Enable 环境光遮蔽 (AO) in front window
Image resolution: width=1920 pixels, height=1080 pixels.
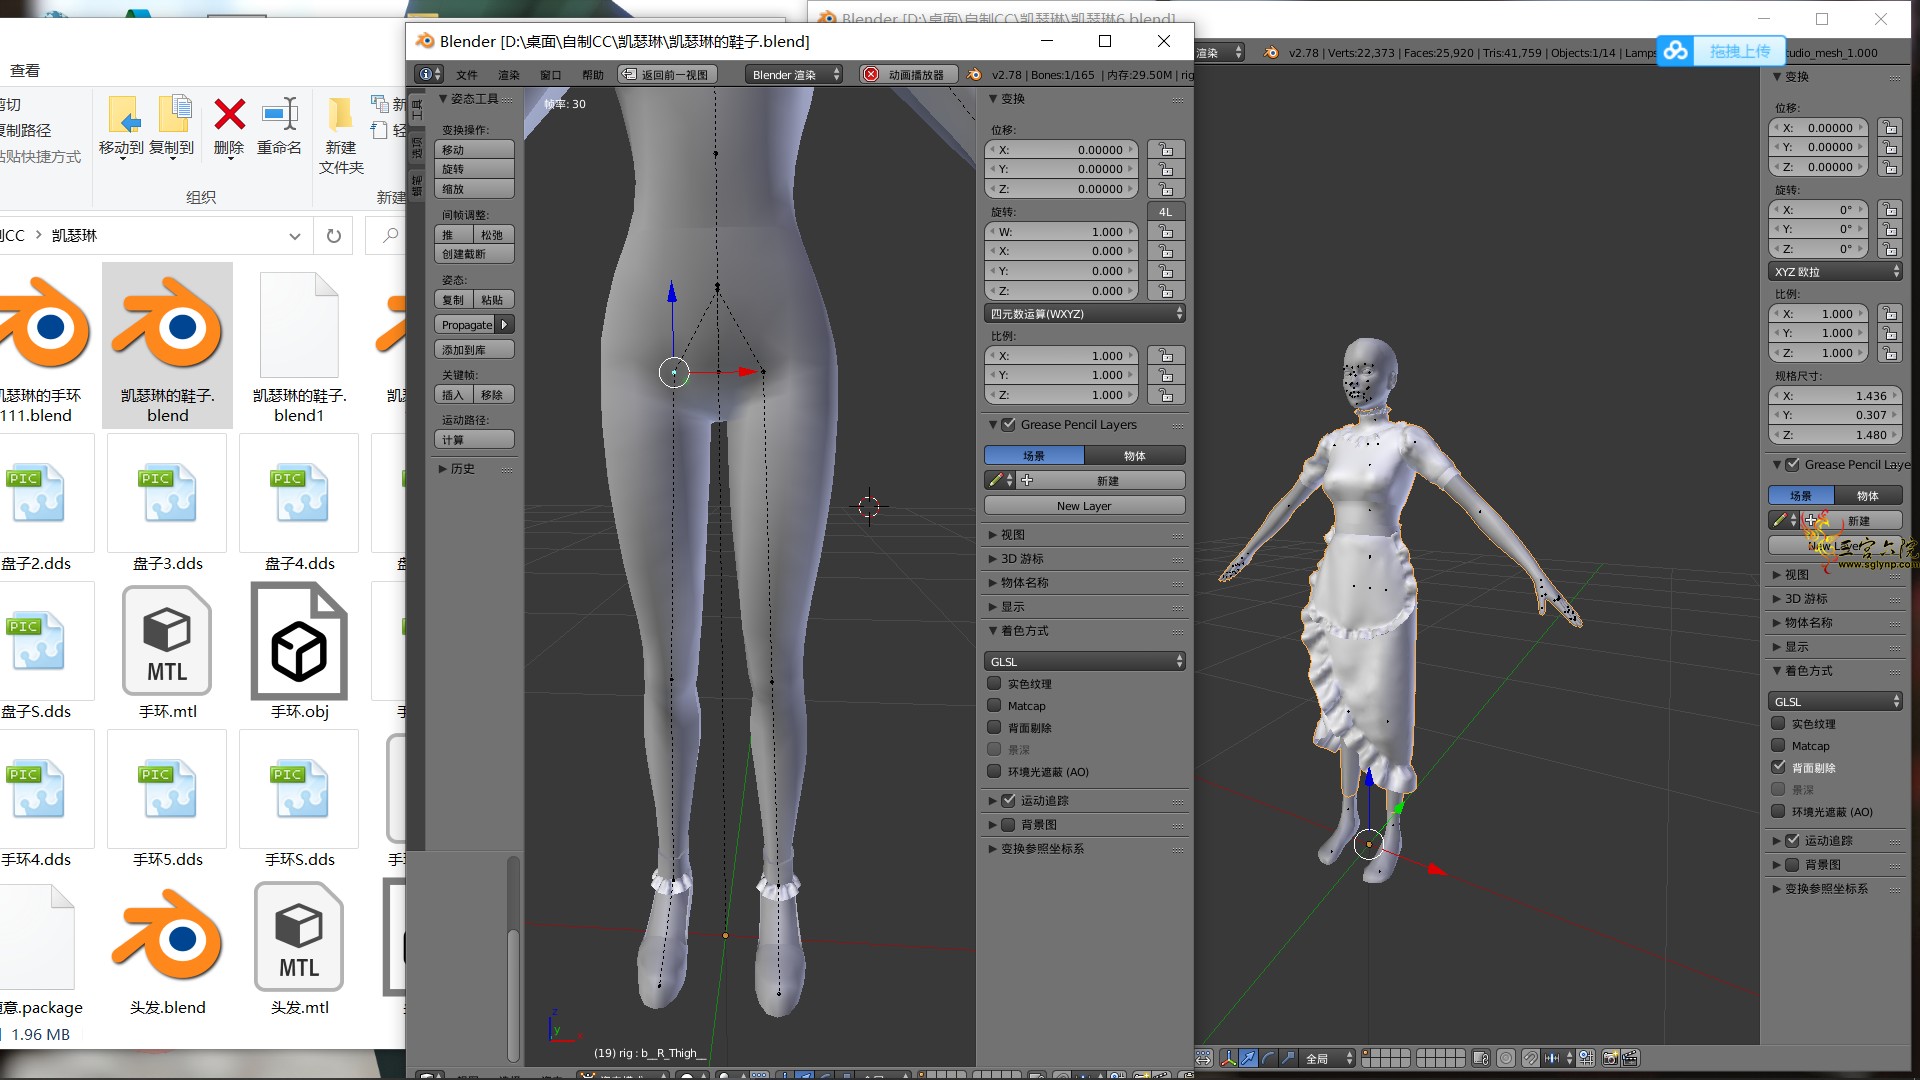point(994,771)
